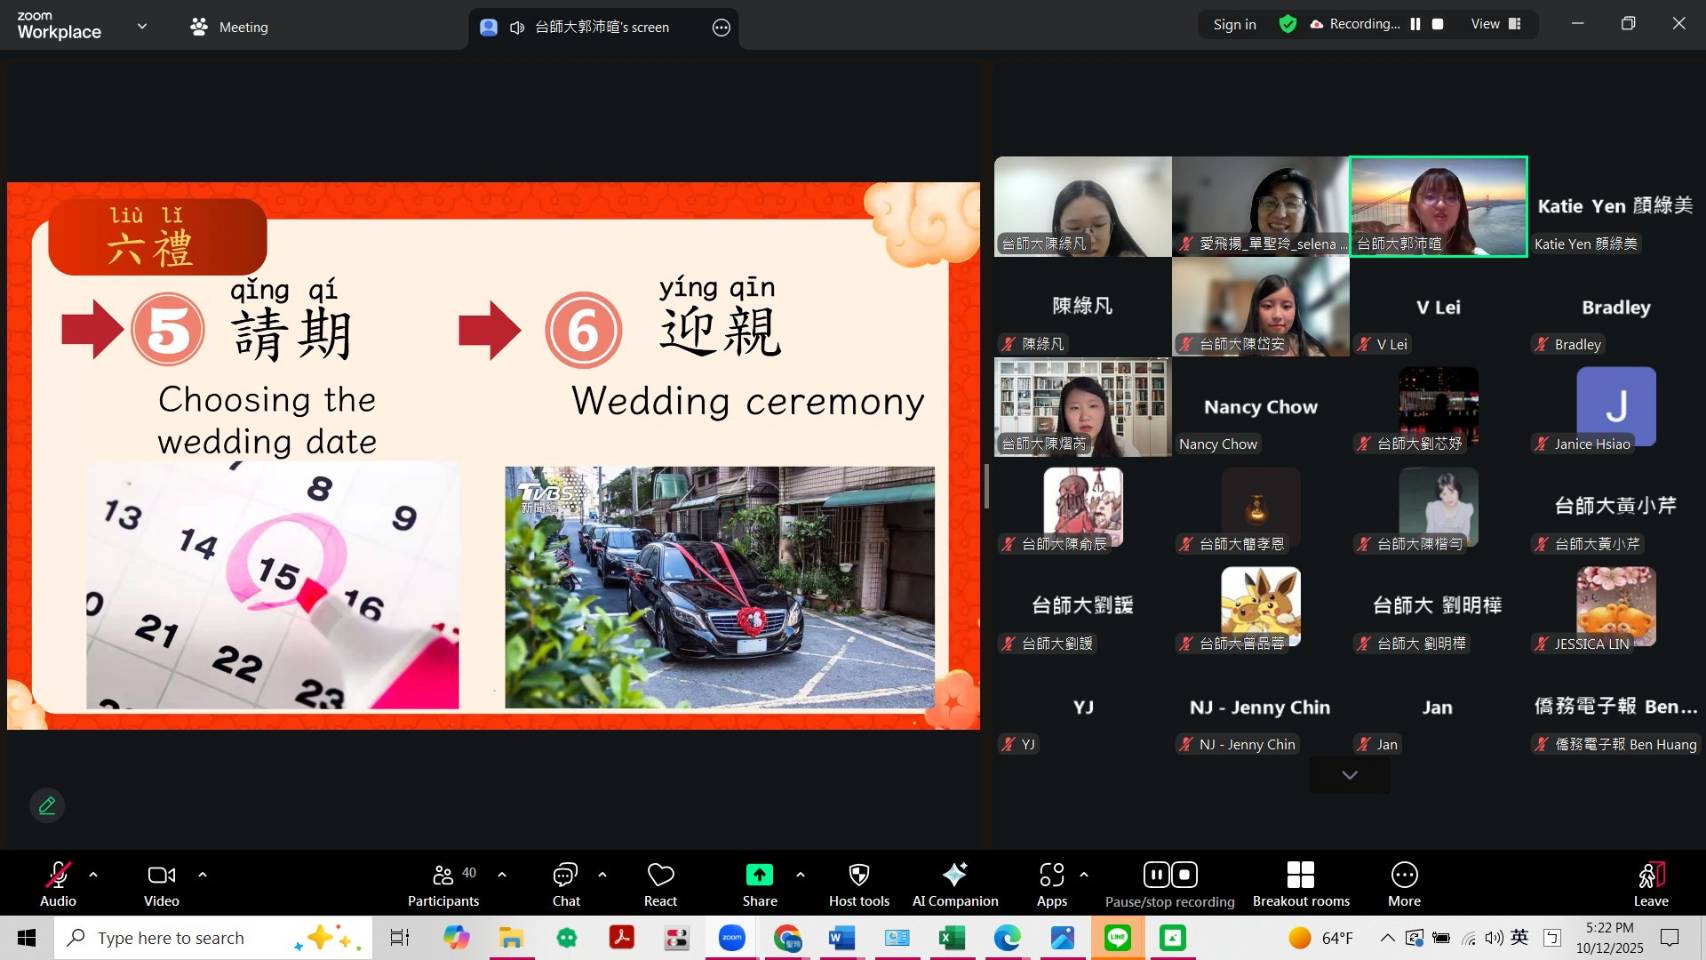Screen dimensions: 1706x960
Task: Stop your video camera
Action: (160, 873)
